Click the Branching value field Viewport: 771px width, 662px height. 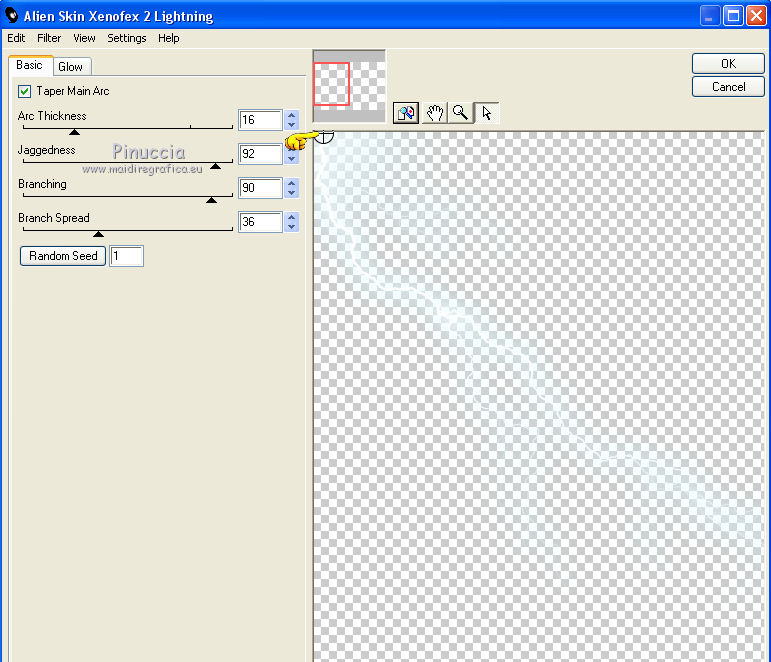tap(260, 188)
